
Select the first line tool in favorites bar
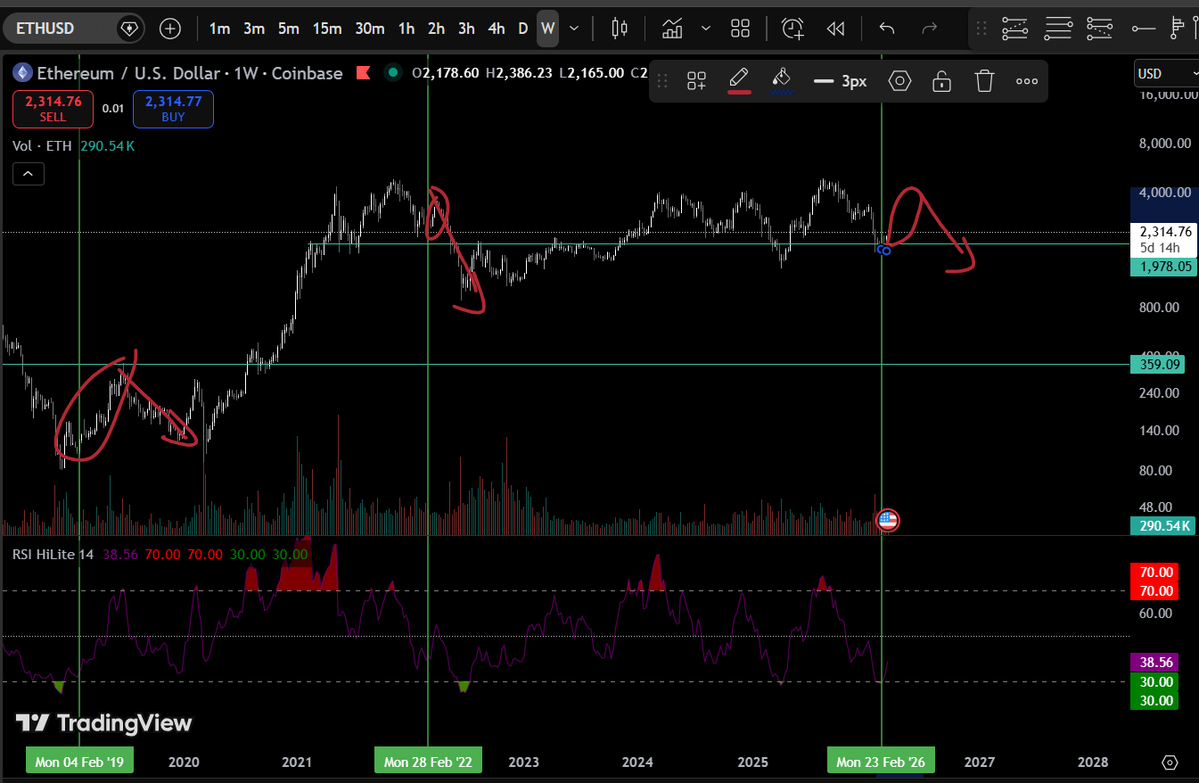[x=1015, y=28]
